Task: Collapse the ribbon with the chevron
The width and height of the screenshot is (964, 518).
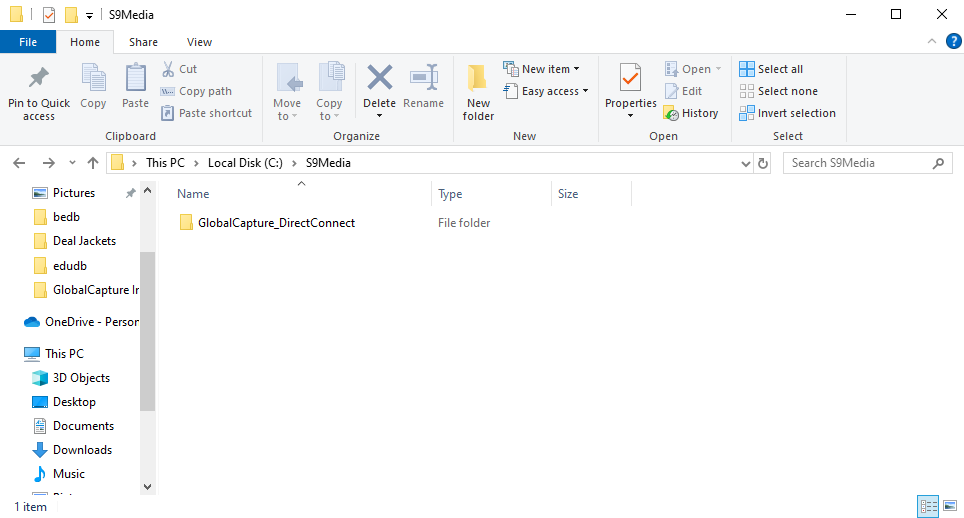Action: tap(930, 42)
